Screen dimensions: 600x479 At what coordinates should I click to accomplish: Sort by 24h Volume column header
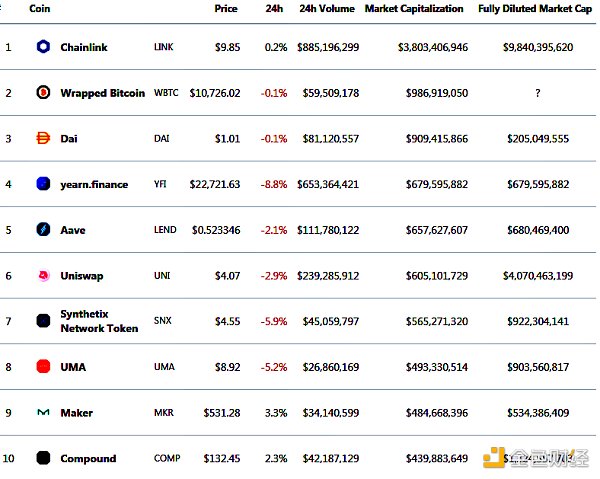tap(326, 9)
